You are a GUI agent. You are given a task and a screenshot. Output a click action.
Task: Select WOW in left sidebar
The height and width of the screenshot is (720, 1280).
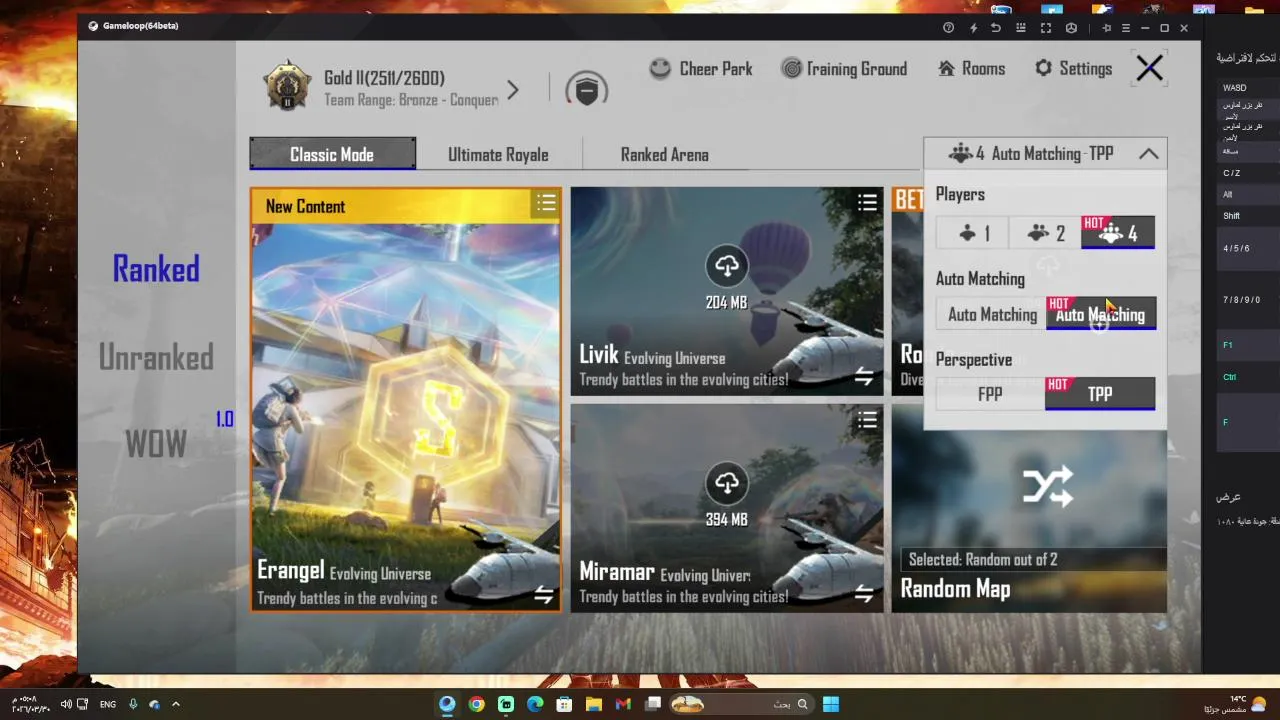(156, 444)
